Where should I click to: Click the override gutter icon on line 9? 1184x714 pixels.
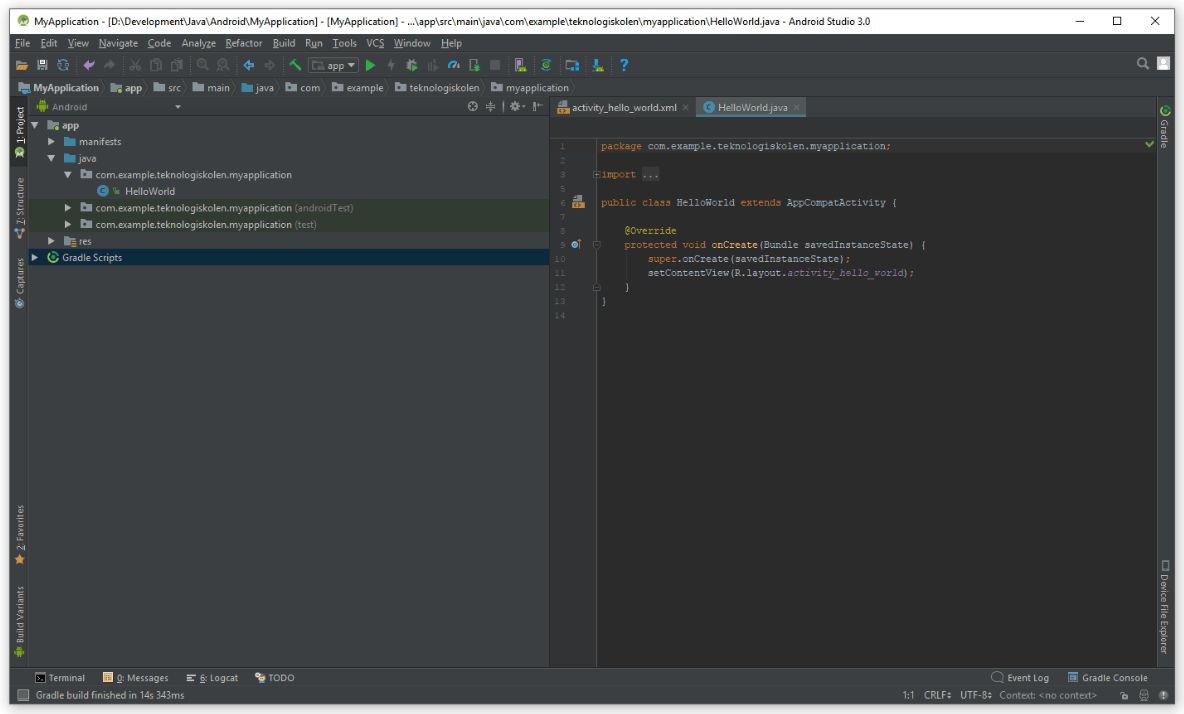(x=576, y=245)
